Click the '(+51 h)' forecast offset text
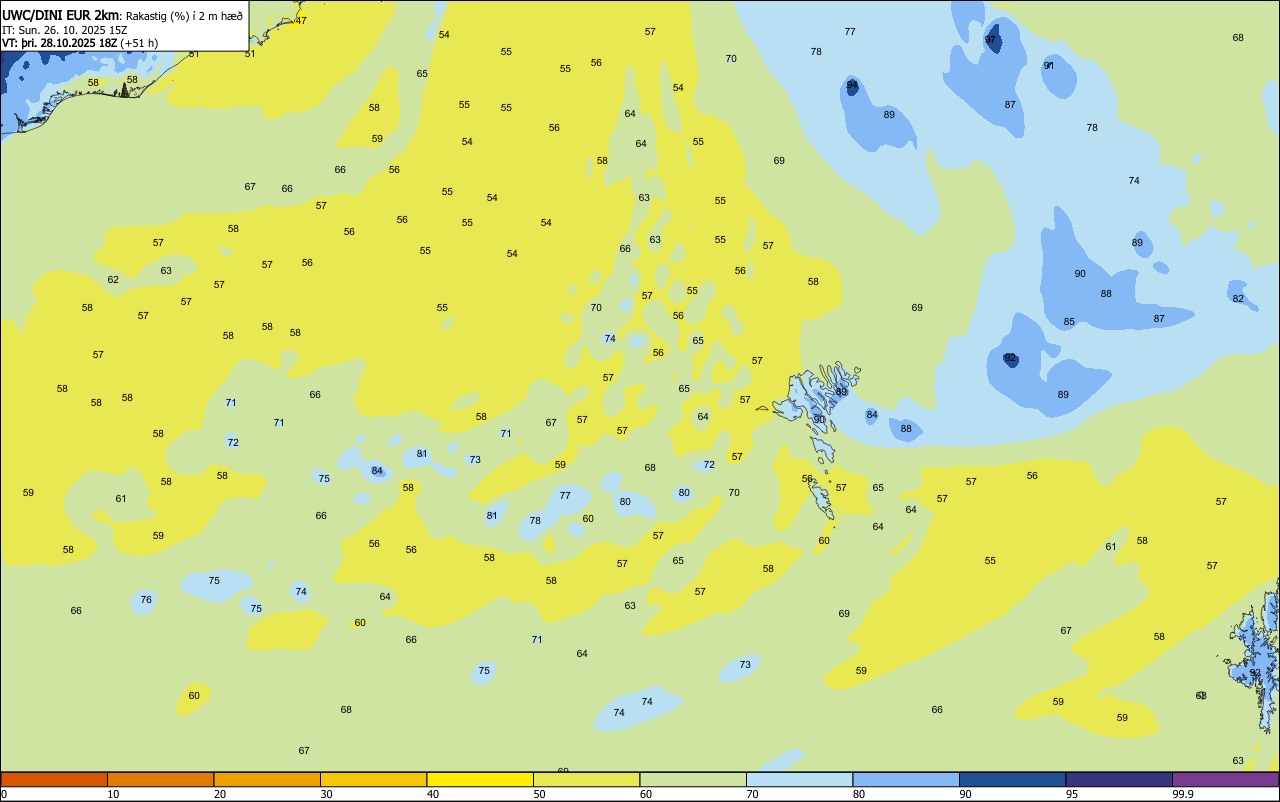 click(x=139, y=43)
